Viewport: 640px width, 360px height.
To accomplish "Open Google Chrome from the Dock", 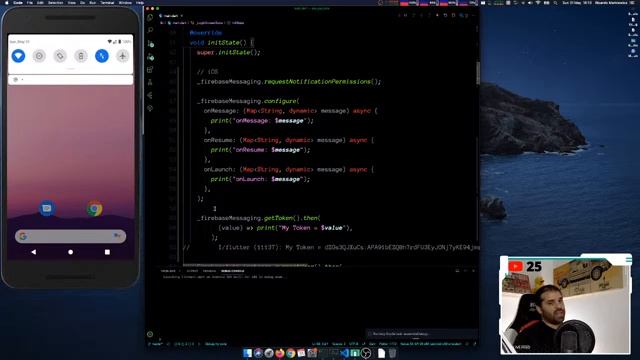I will (290, 353).
